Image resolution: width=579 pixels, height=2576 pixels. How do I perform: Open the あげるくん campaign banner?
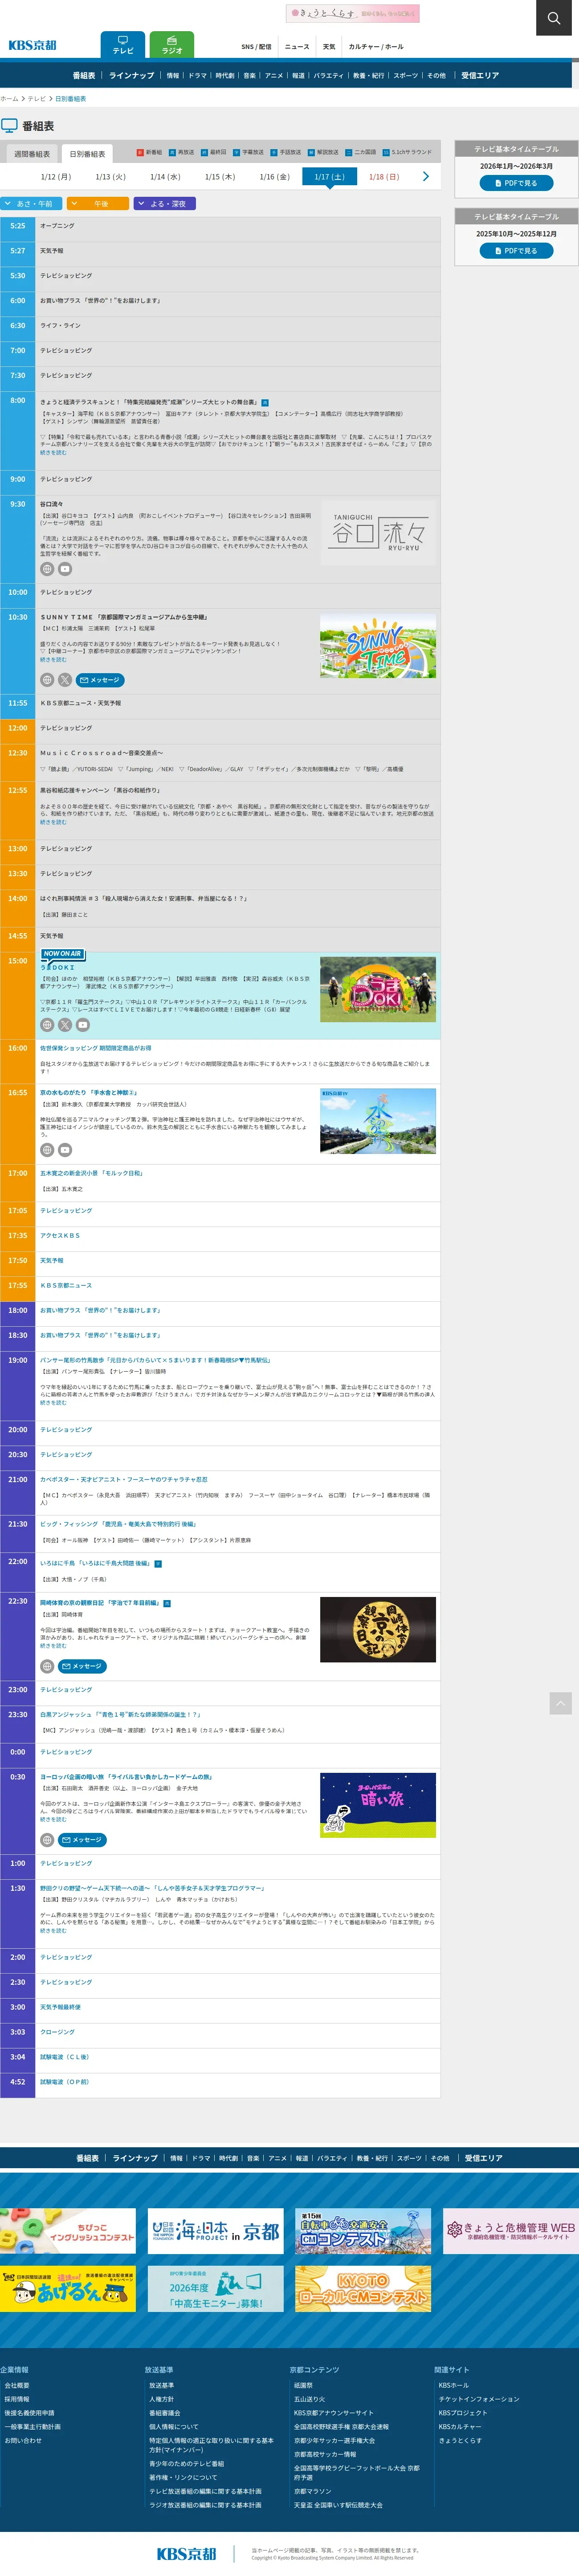(68, 2289)
